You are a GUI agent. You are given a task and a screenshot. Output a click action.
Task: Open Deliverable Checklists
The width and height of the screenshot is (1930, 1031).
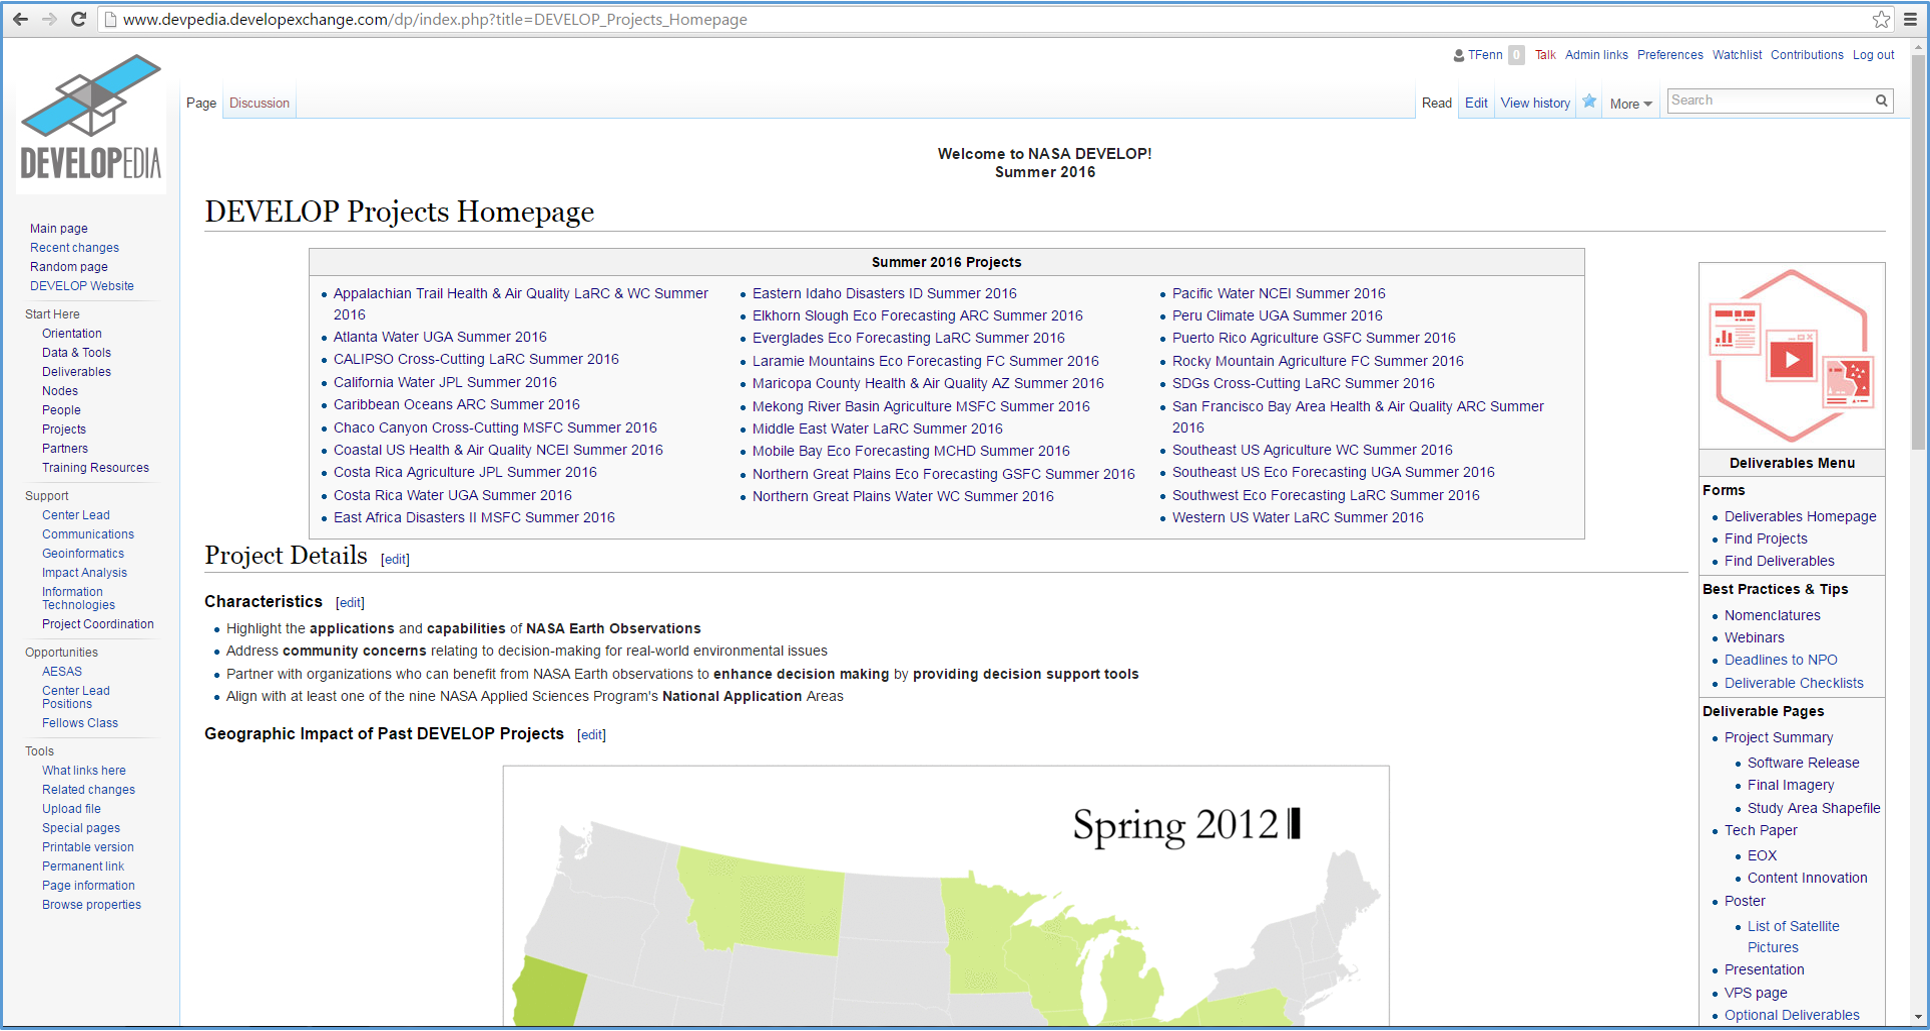1794,683
